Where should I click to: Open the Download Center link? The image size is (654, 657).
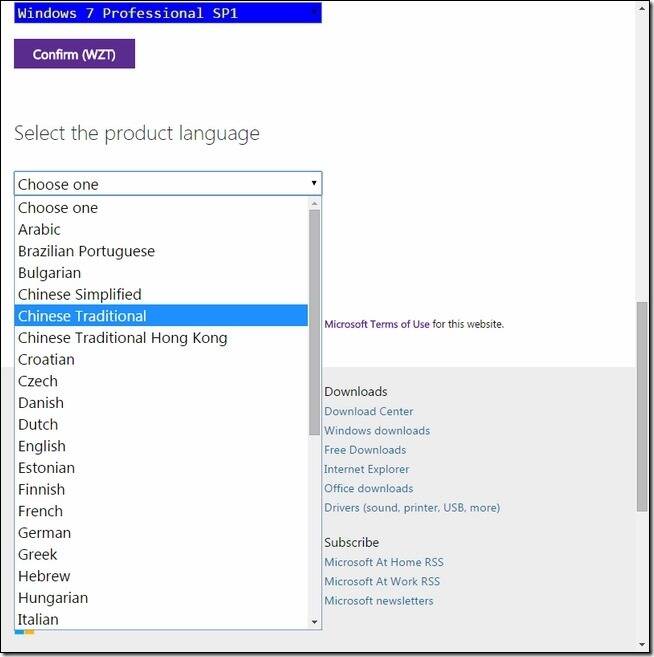click(369, 411)
